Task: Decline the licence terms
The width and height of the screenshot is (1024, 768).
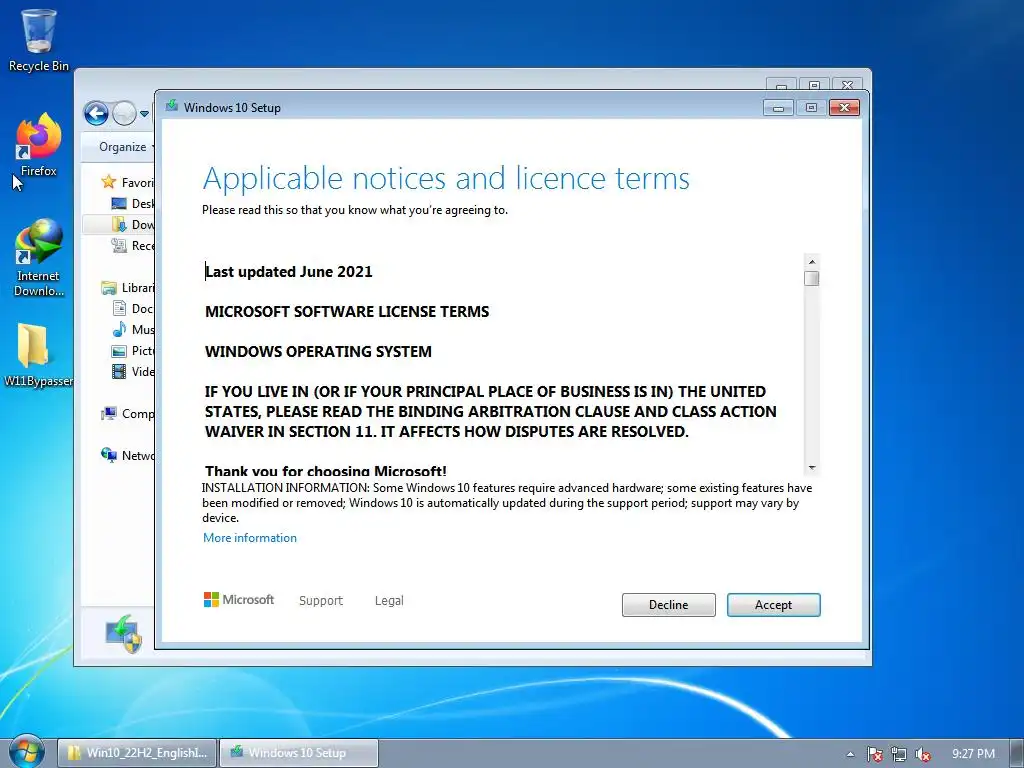Action: click(668, 605)
